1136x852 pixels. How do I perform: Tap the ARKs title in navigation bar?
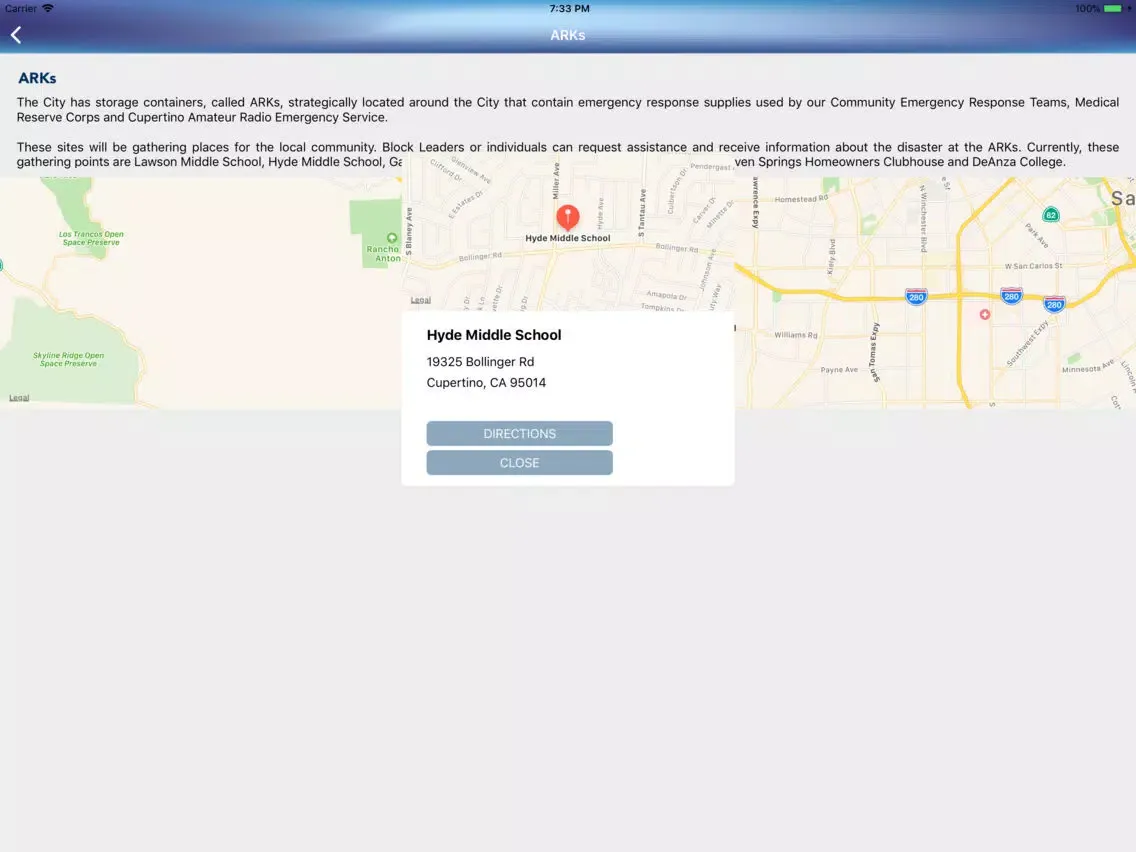[x=567, y=35]
